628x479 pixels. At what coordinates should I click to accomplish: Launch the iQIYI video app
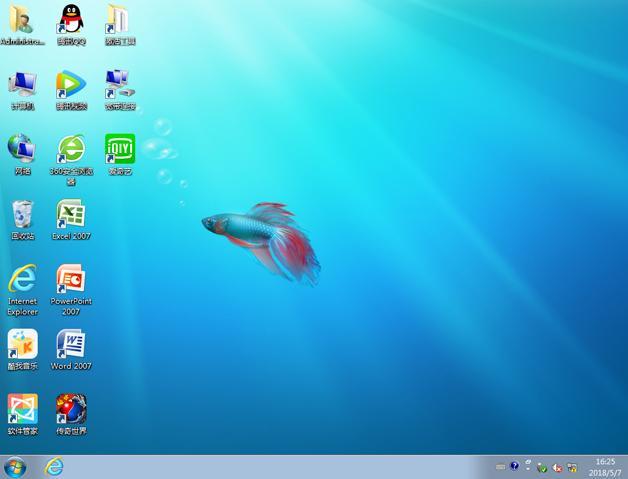pyautogui.click(x=120, y=150)
